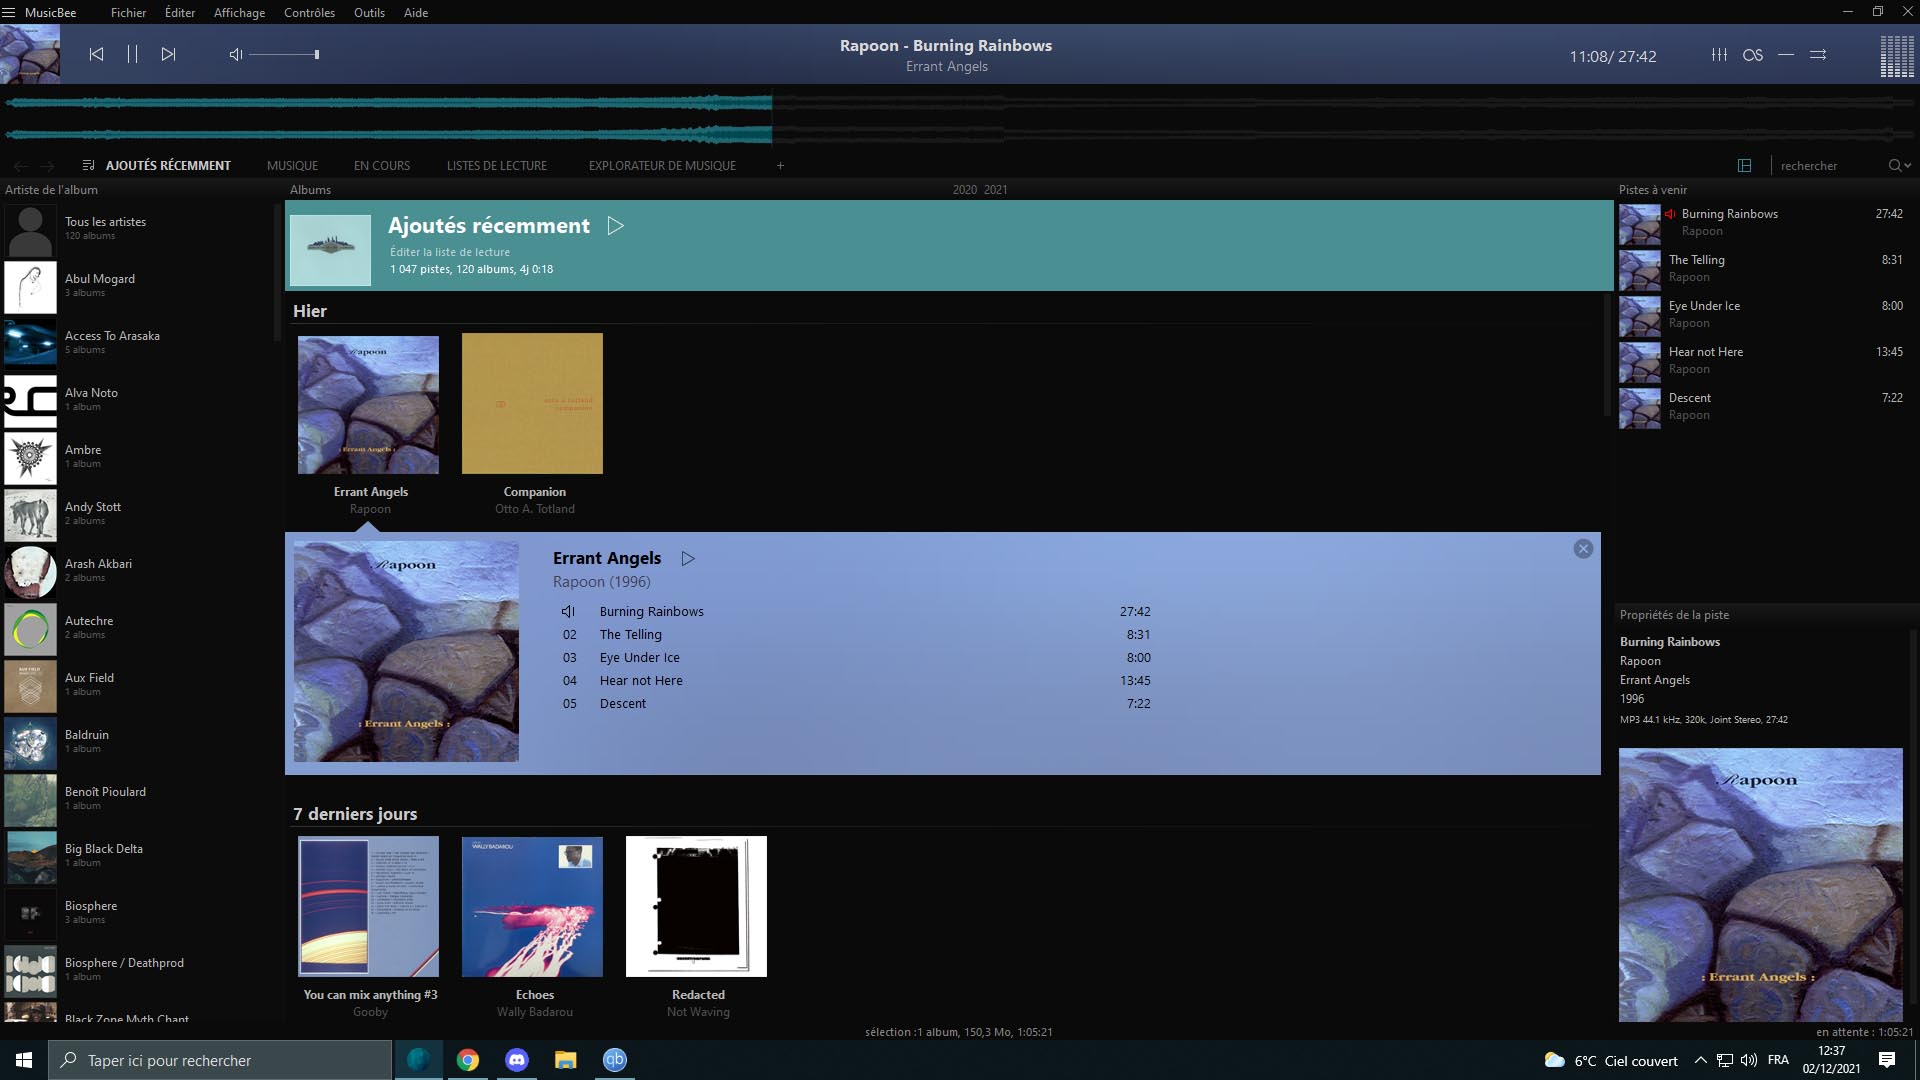The width and height of the screenshot is (1920, 1080).
Task: Click the rechercher search field
Action: coord(1830,166)
